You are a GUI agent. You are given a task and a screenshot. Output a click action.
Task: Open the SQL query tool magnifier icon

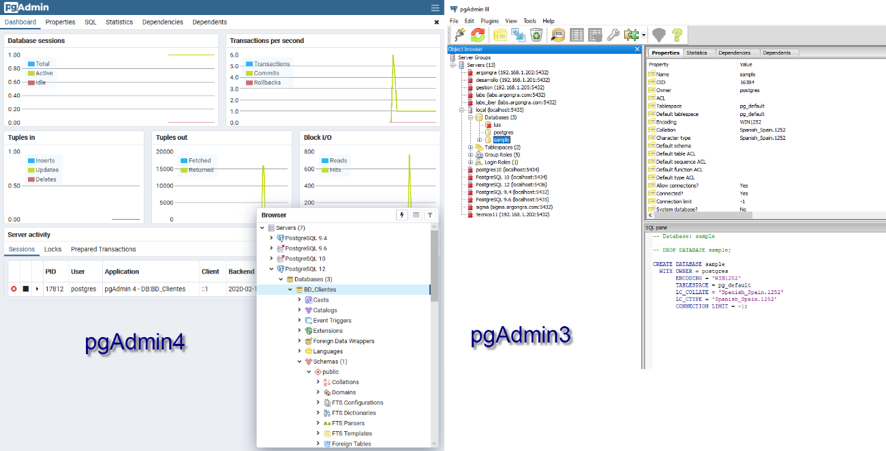559,35
